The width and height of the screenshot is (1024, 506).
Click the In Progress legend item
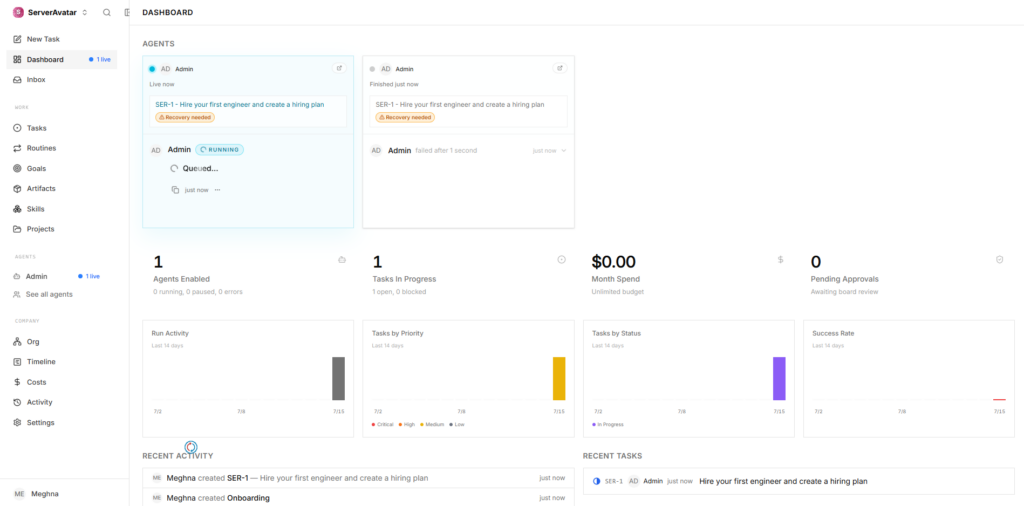(x=607, y=424)
